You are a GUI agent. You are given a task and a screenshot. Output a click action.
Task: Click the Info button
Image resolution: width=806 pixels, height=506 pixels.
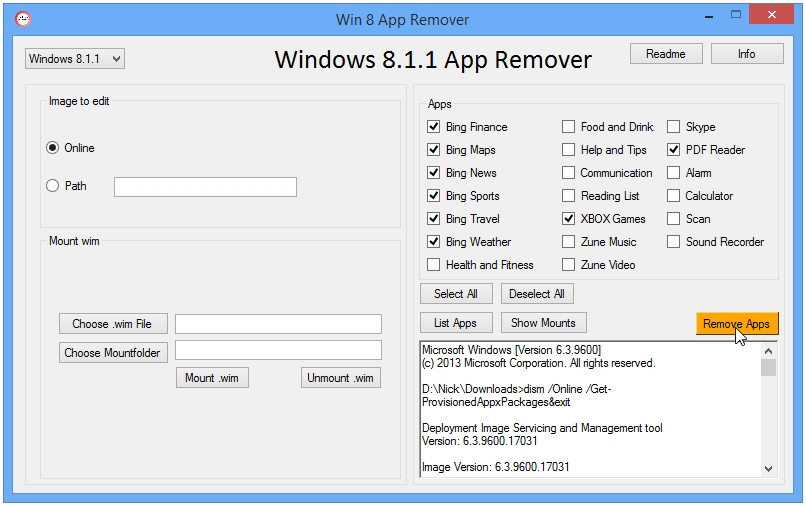pyautogui.click(x=747, y=54)
